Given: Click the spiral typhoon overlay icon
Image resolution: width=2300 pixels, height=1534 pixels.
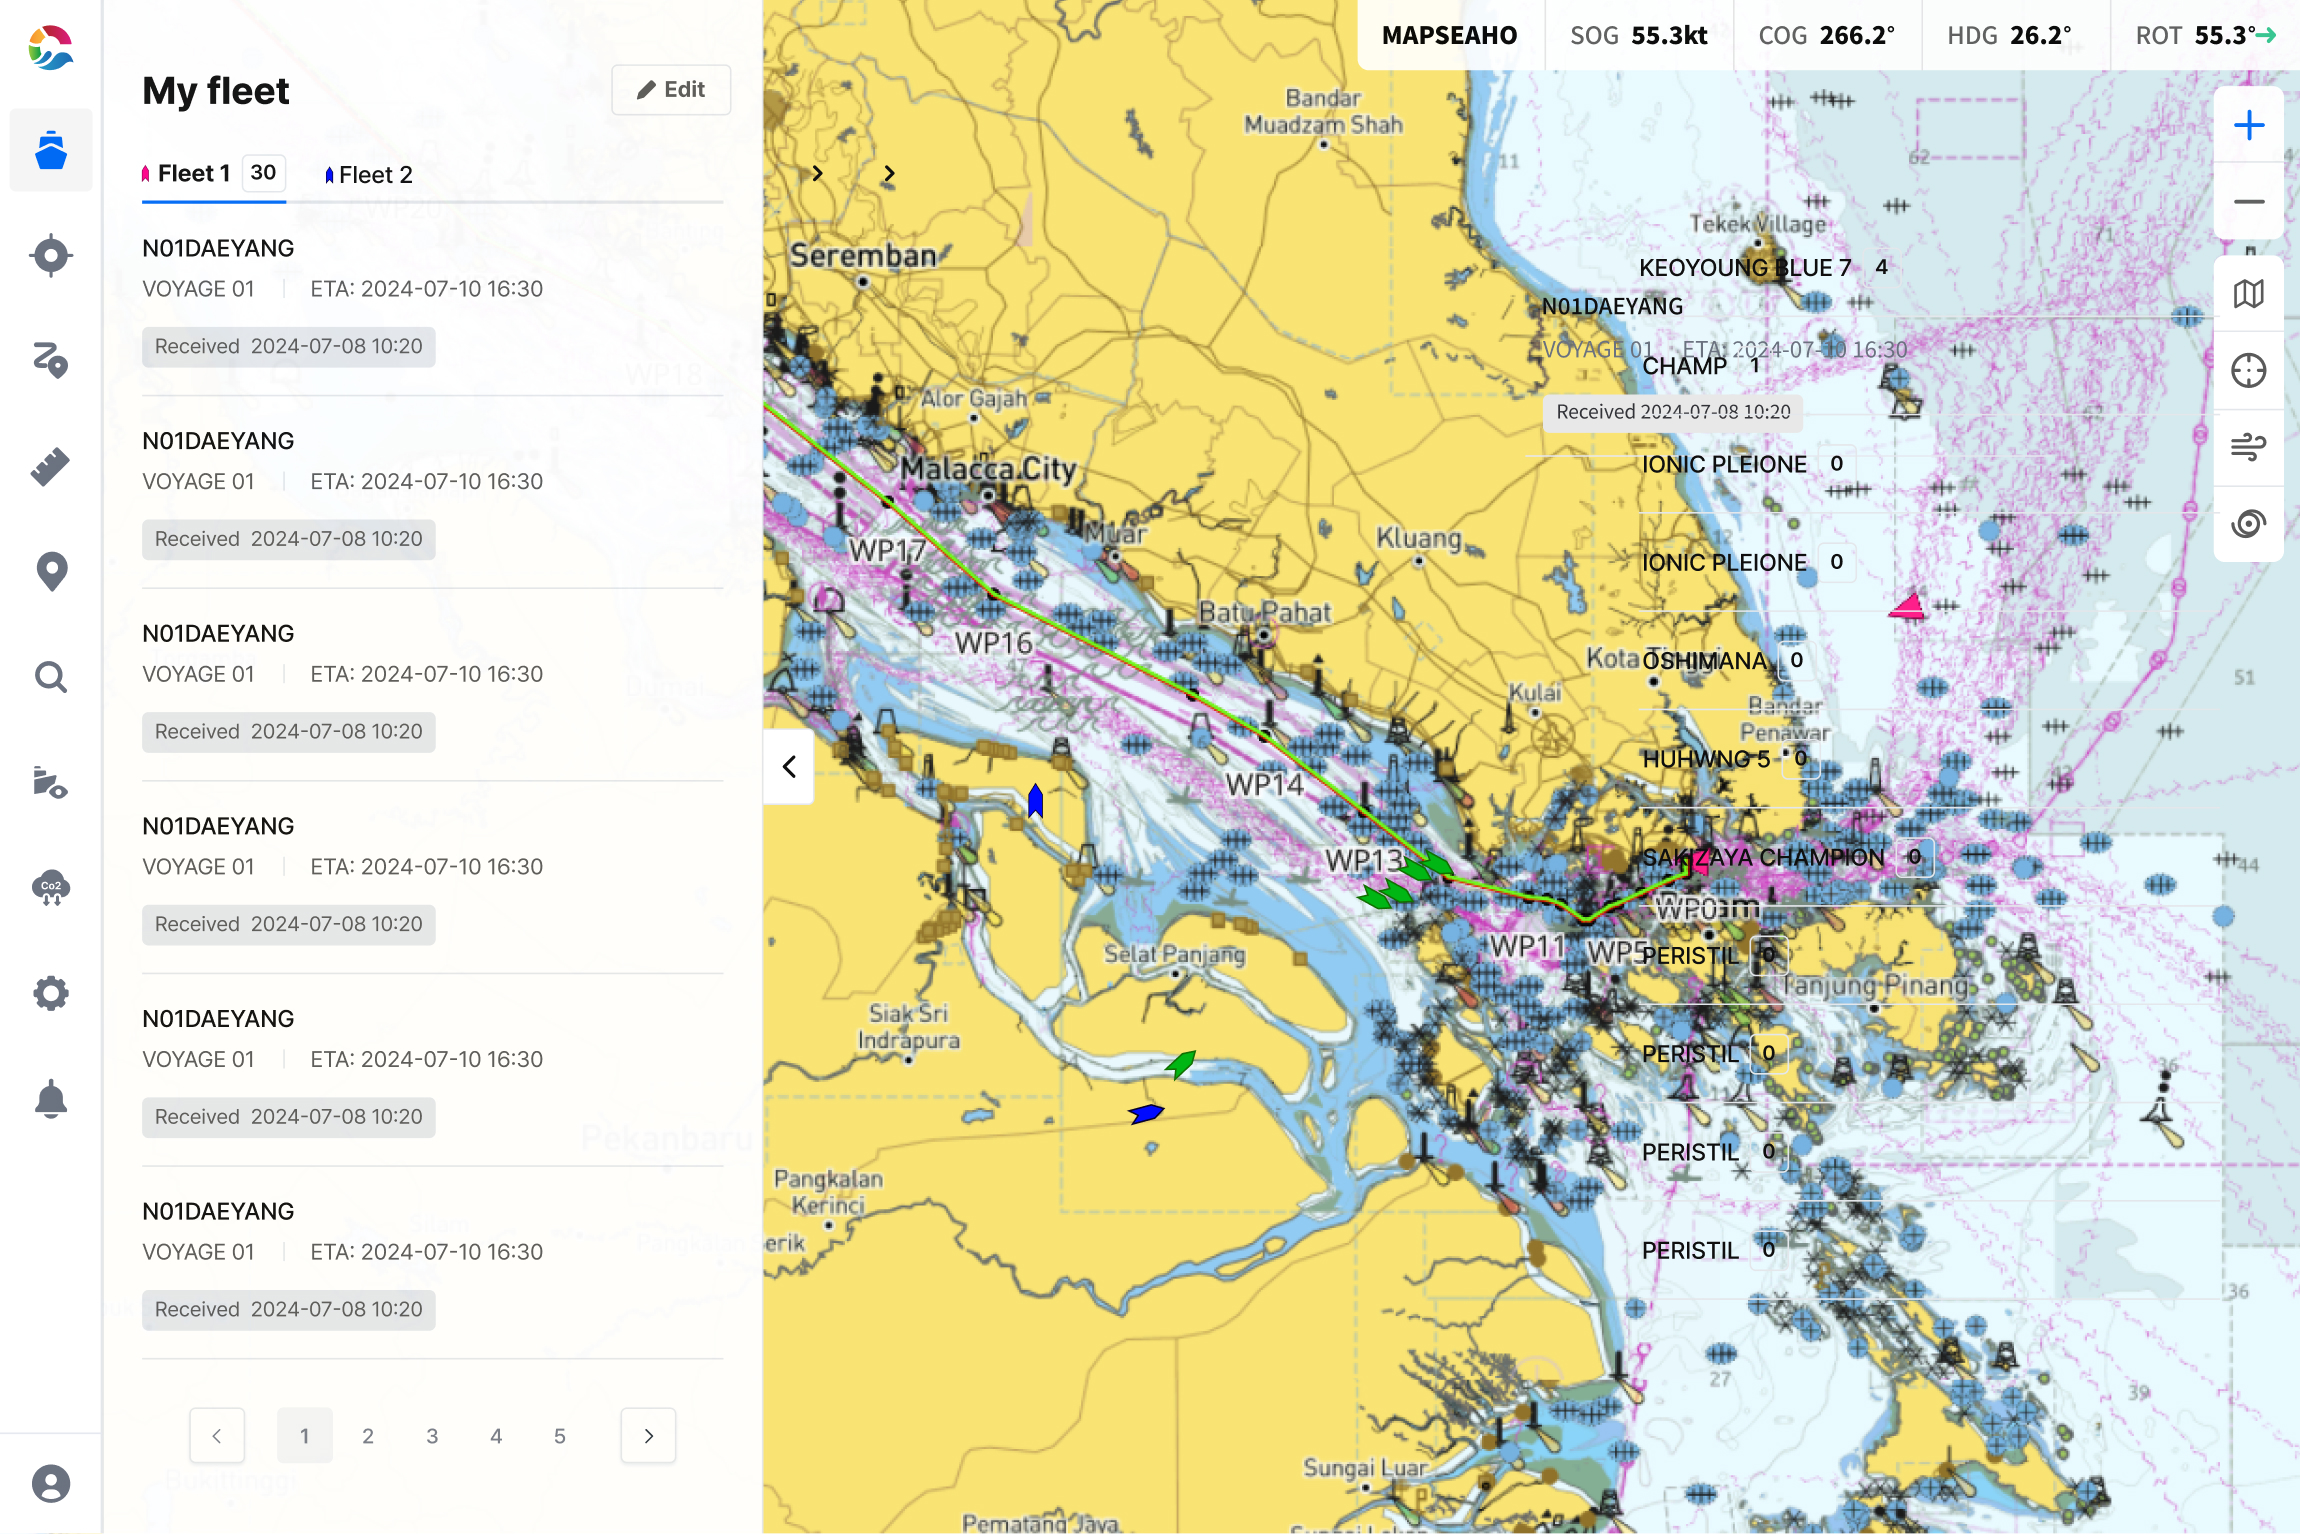Looking at the screenshot, I should coord(2249,523).
